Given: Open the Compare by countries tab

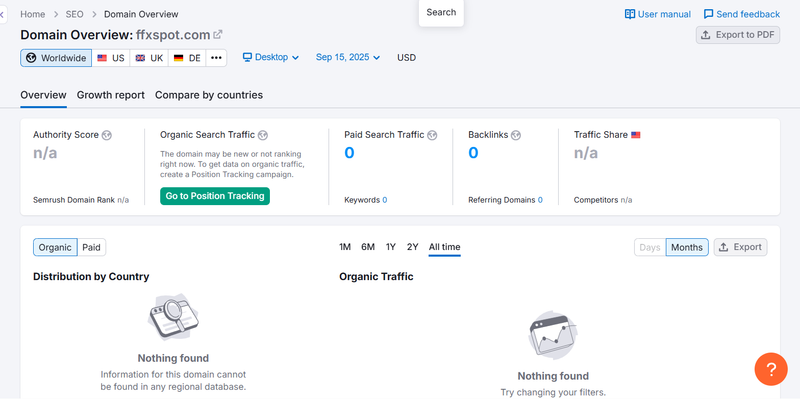Looking at the screenshot, I should coord(209,95).
